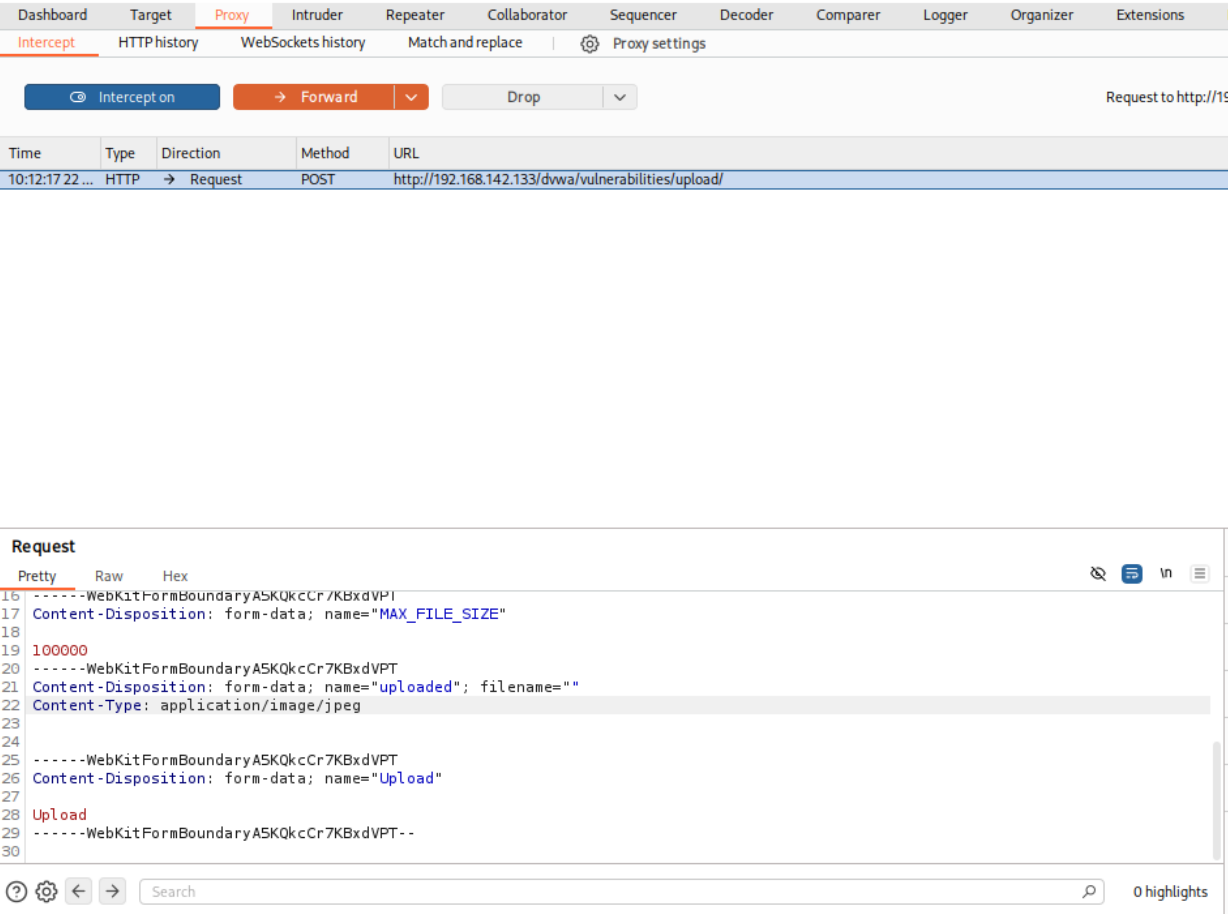Switch to the Intruder tab
Viewport: 1228px width, 914px height.
pos(317,15)
